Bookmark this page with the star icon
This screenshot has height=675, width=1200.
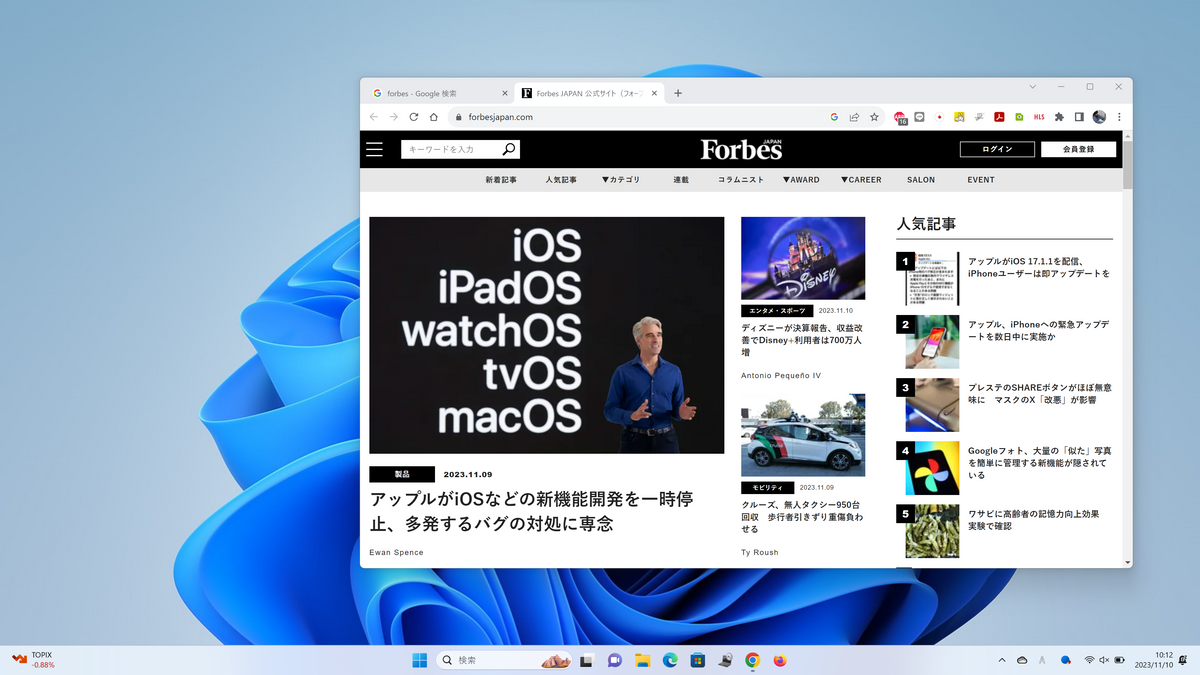click(874, 117)
